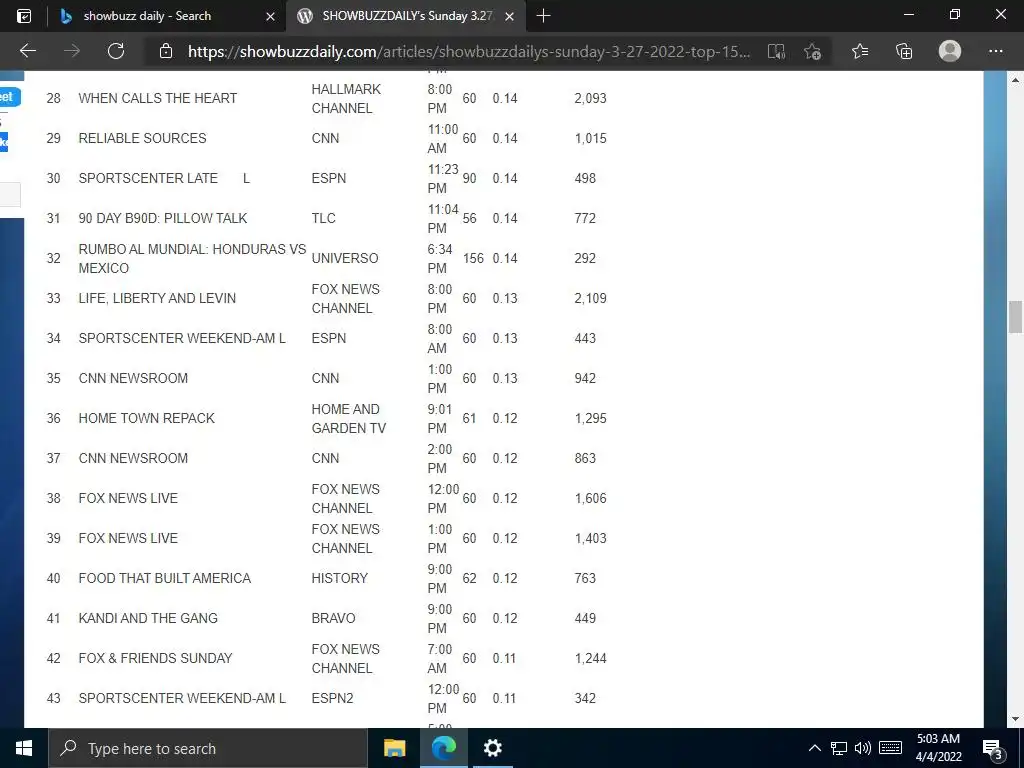Click RUMBO AL MUNDIAL: HONDURAS VS MEXICO

tap(192, 258)
